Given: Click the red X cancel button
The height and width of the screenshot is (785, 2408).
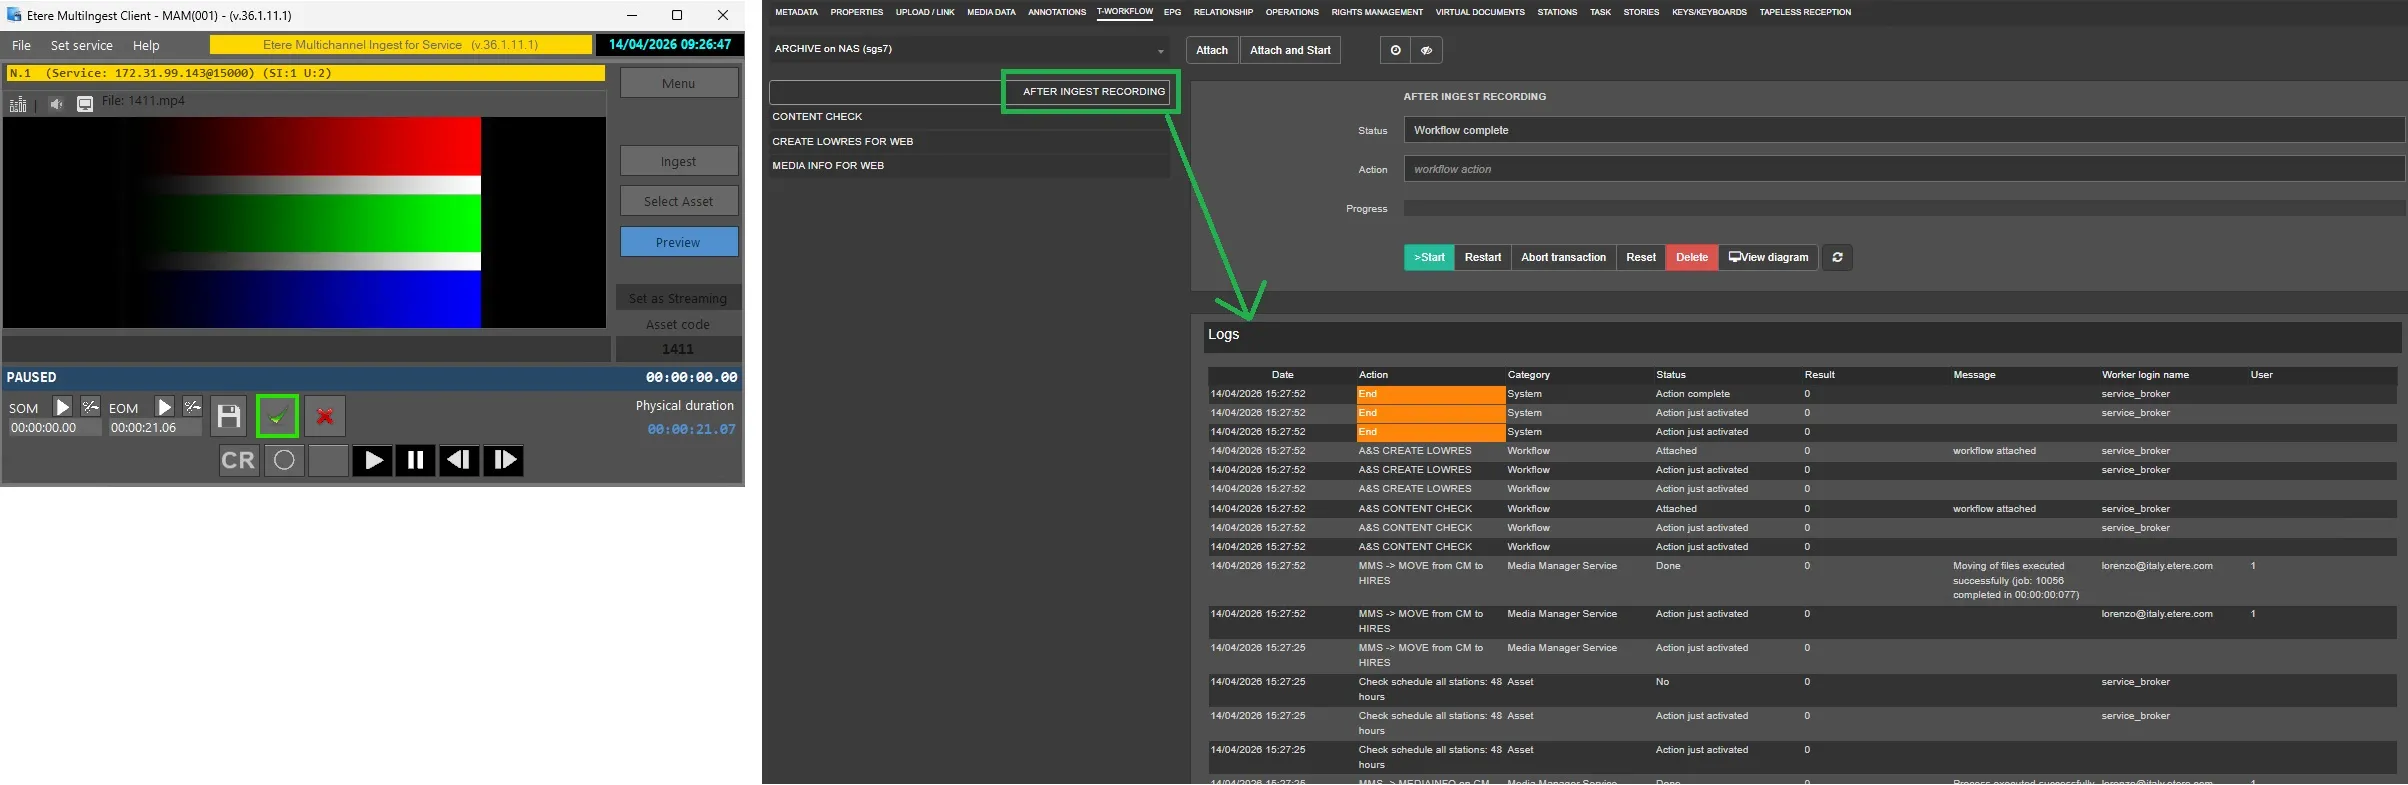Looking at the screenshot, I should point(325,416).
